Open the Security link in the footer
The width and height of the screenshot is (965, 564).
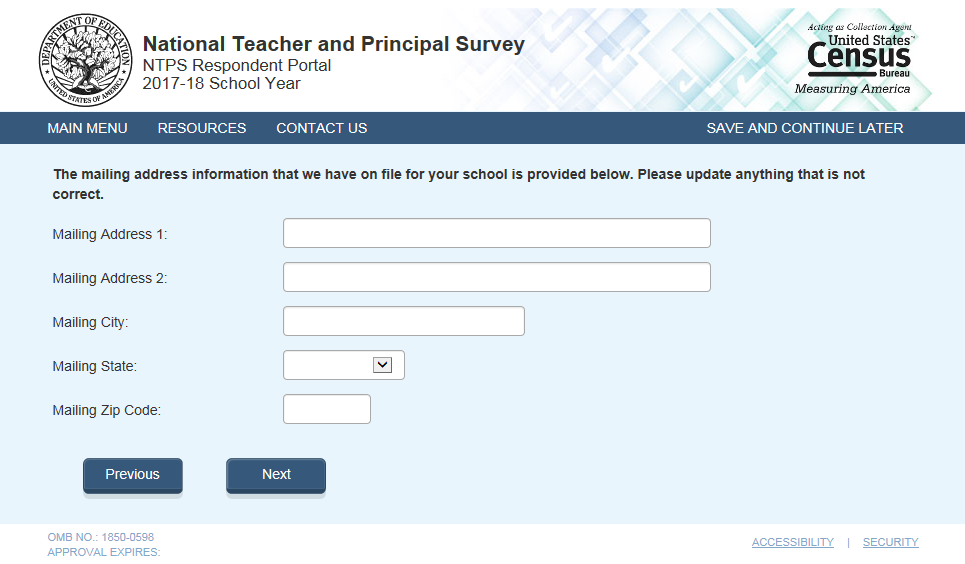coord(890,542)
